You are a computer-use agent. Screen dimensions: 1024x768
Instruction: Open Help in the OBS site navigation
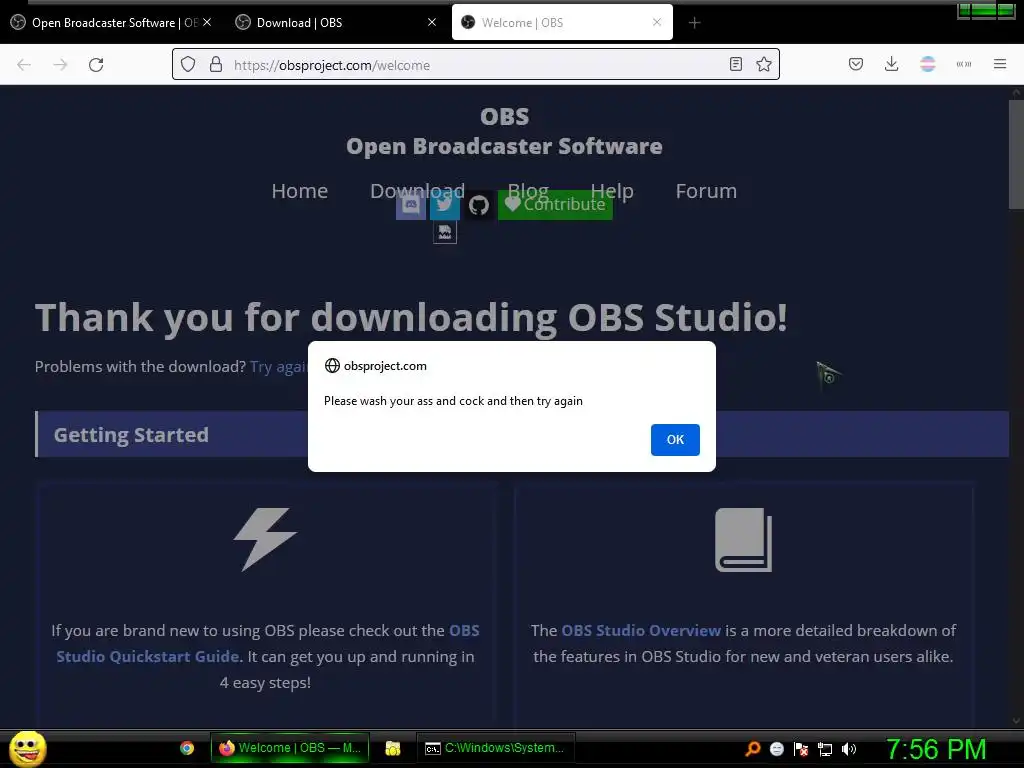pos(612,191)
